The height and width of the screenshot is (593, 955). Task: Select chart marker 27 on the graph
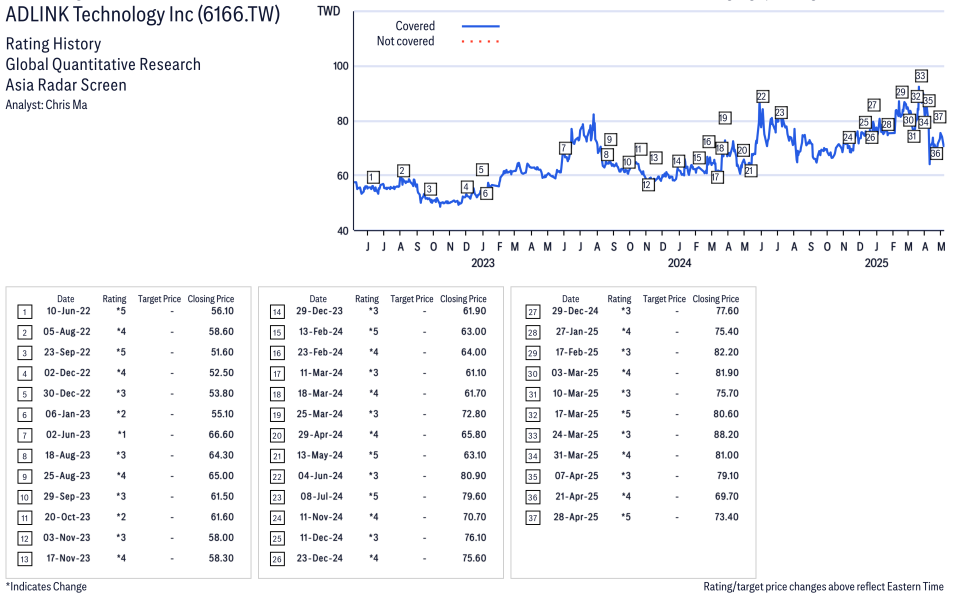[x=873, y=105]
